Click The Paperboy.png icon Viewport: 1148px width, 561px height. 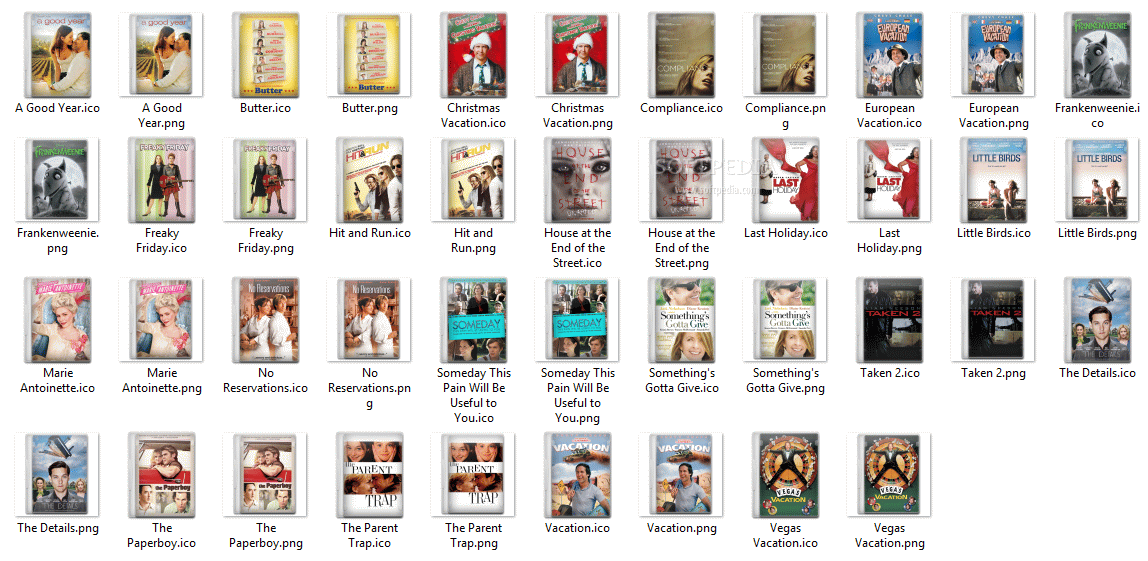click(265, 475)
